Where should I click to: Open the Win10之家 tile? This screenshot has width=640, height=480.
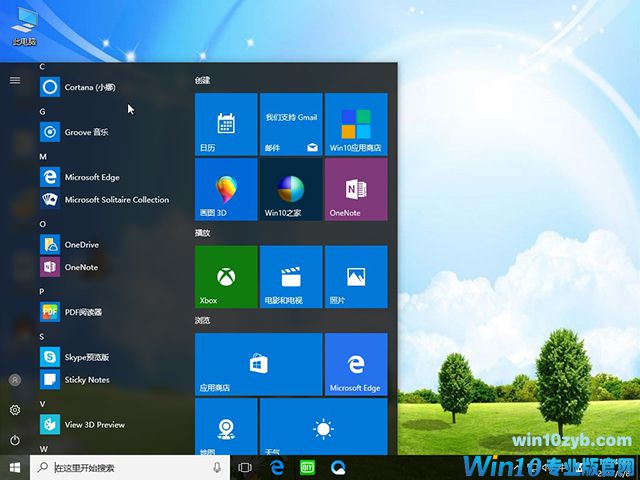click(x=291, y=189)
